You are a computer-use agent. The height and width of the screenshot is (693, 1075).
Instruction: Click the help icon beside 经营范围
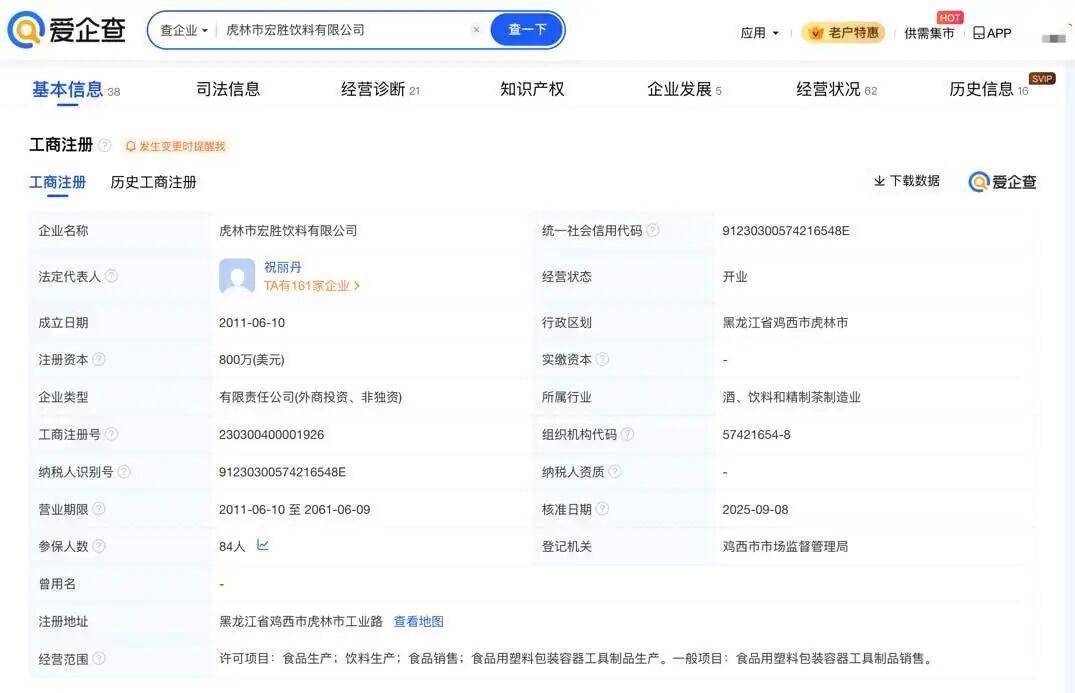click(x=99, y=658)
